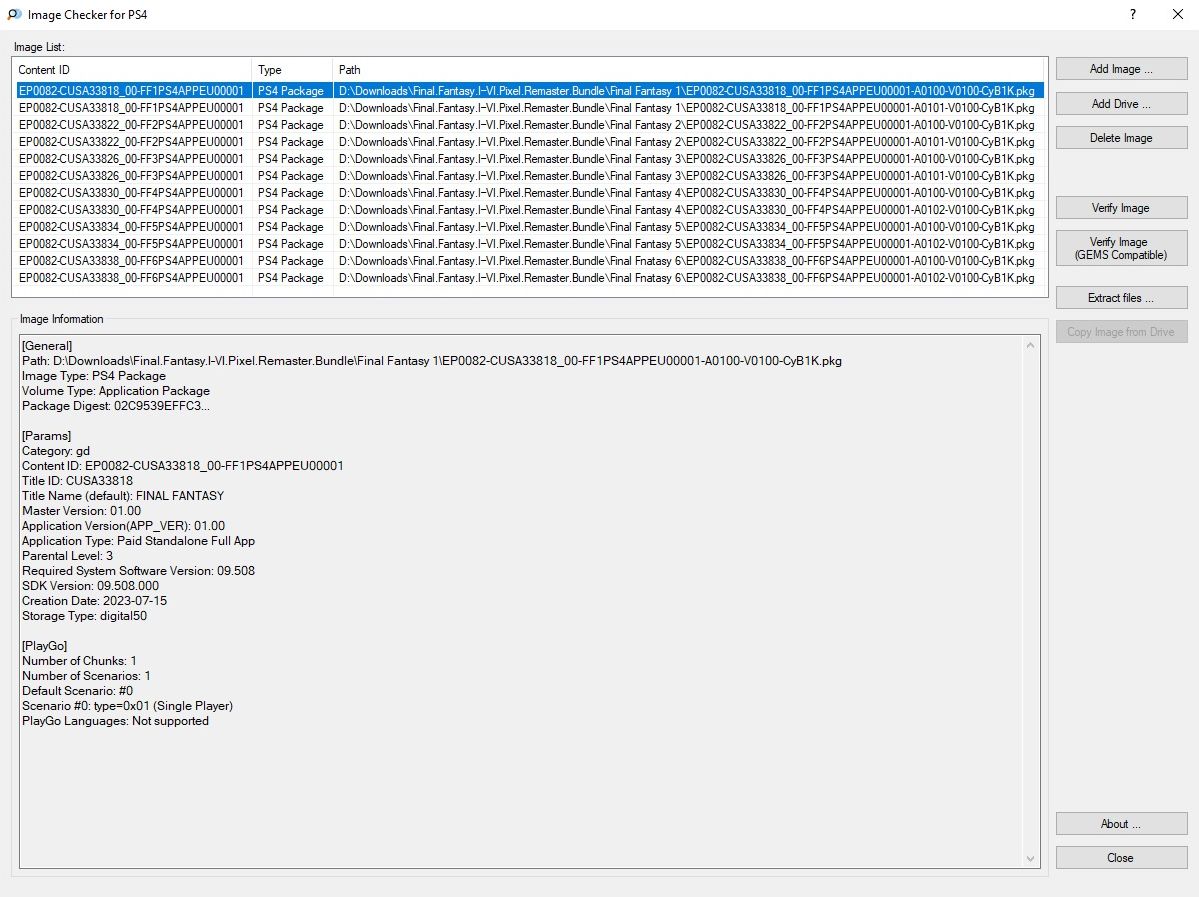Run Verify Image (GEMS Compatible)

click(x=1121, y=249)
